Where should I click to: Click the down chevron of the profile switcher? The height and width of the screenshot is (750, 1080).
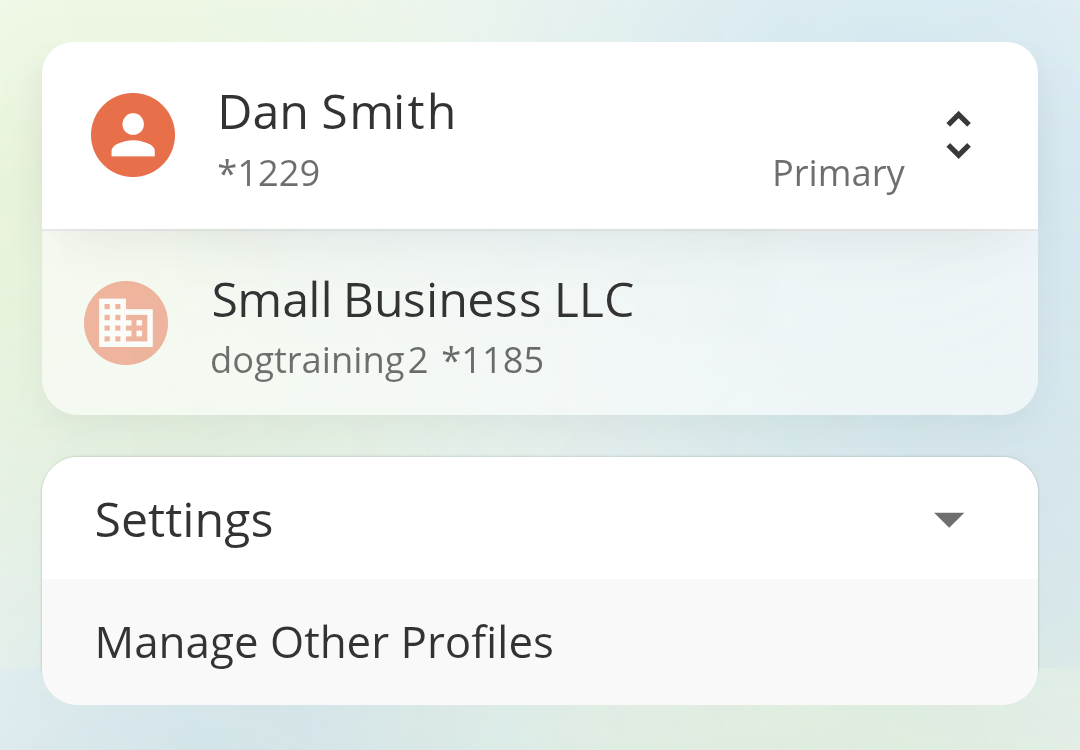(x=958, y=151)
